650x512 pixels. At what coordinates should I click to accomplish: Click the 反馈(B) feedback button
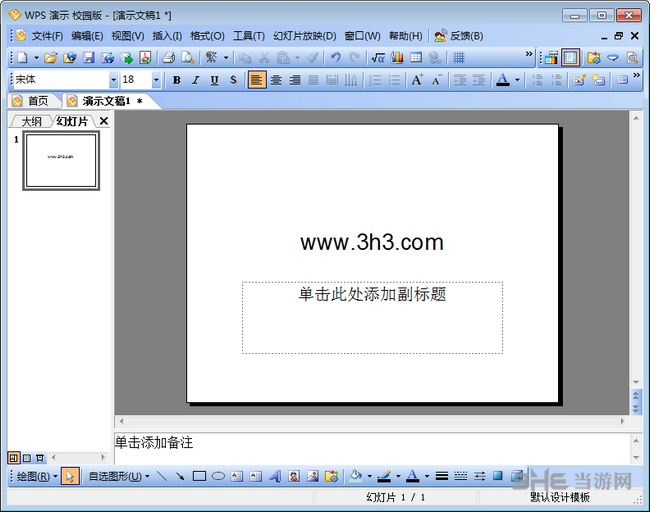459,36
